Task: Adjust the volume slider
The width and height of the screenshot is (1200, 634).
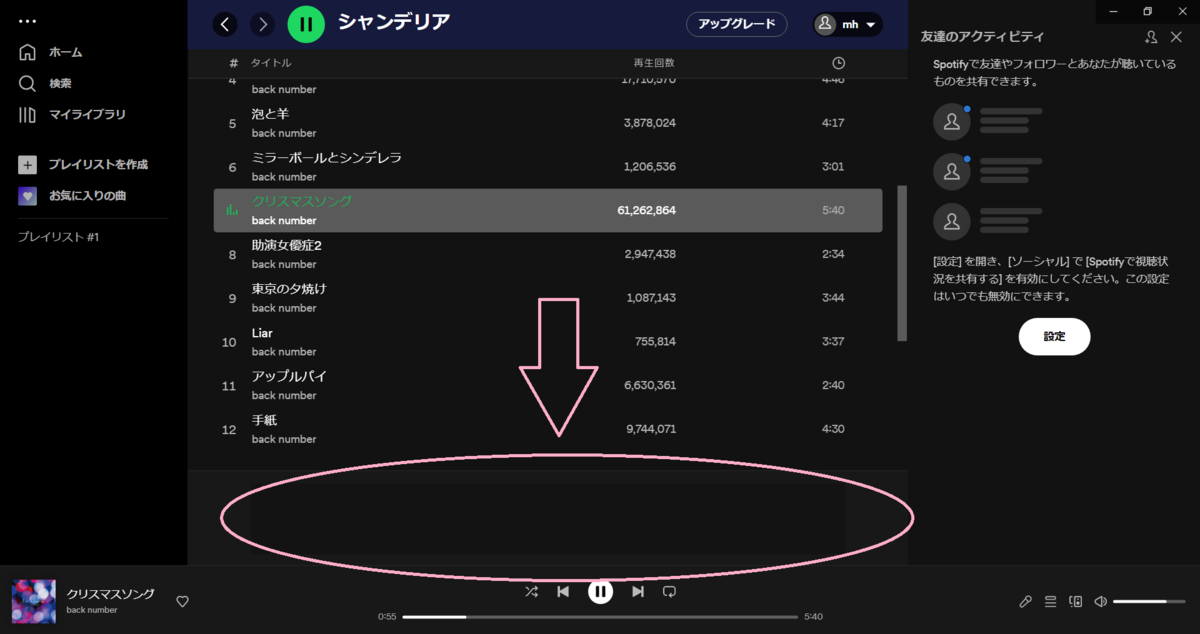Action: (x=1151, y=601)
